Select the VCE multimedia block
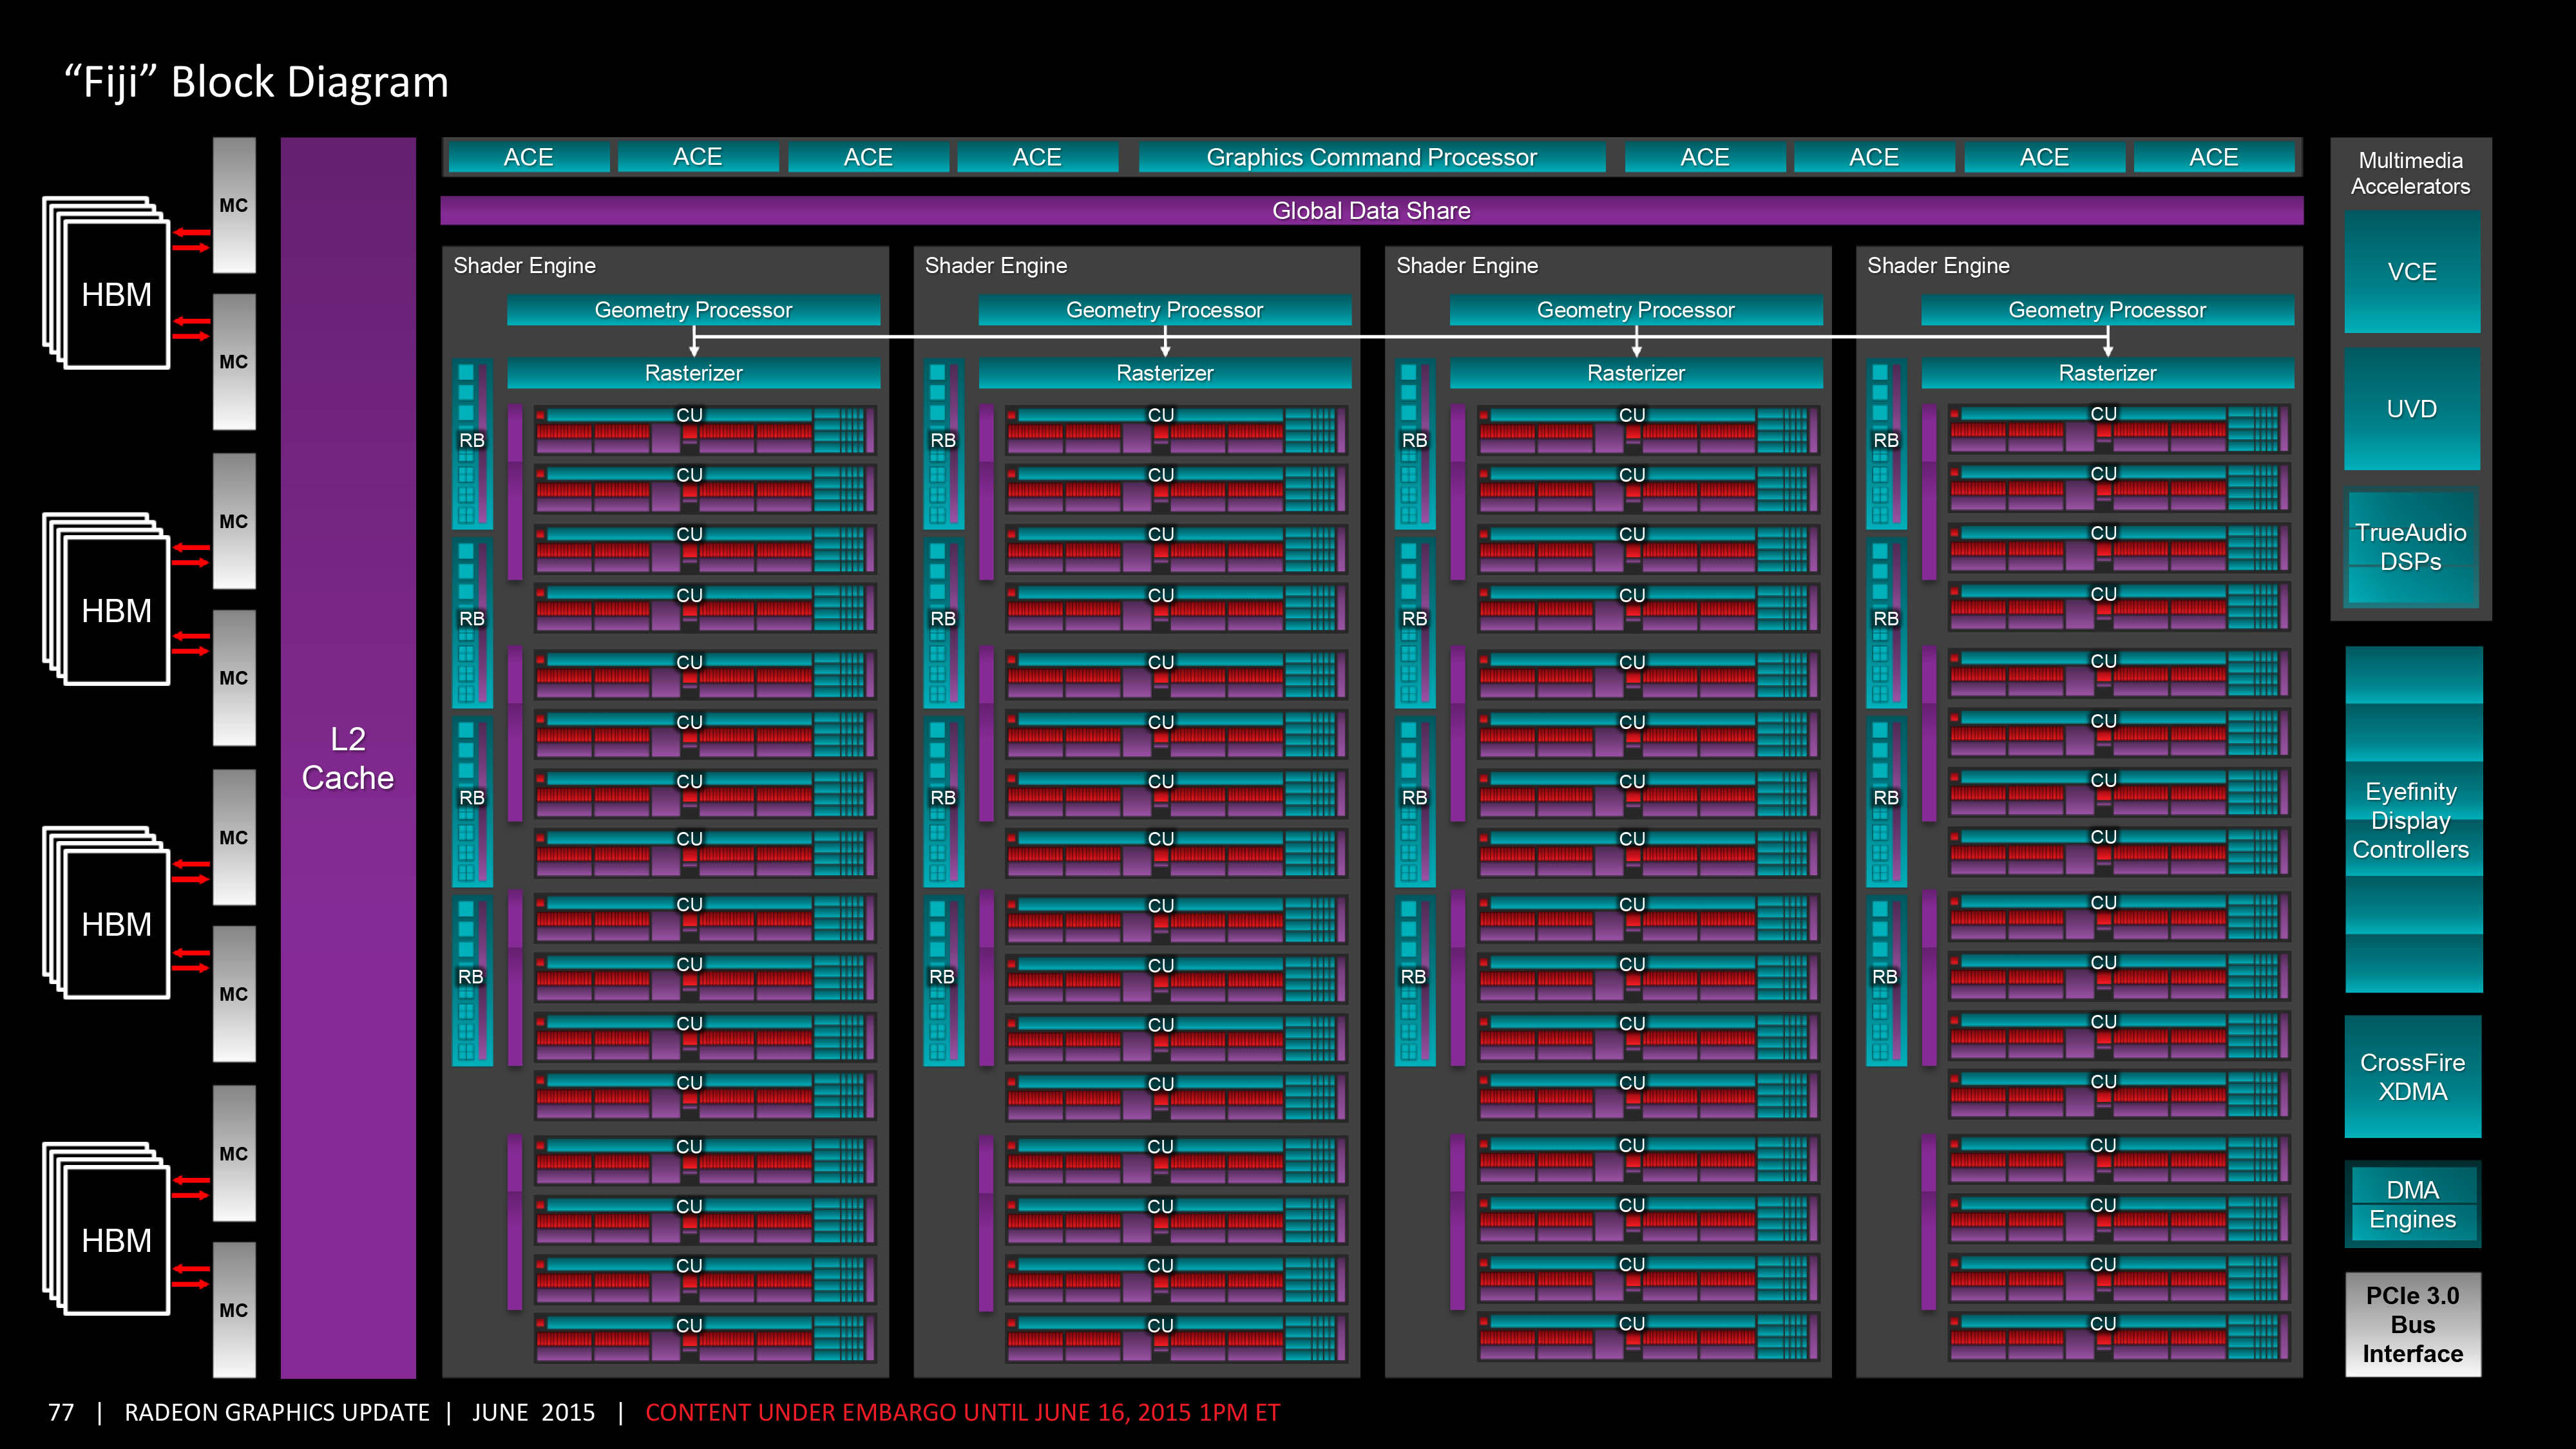This screenshot has width=2576, height=1449. 2411,272
